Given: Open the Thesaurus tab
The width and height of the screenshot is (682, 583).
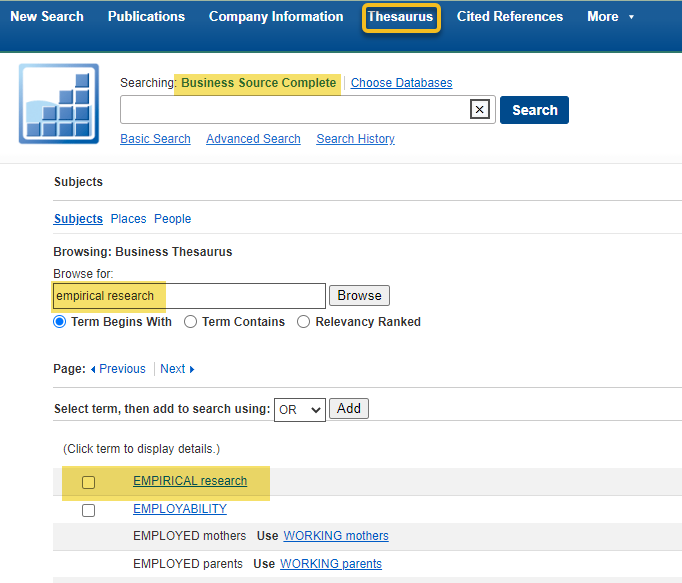Looking at the screenshot, I should [400, 17].
